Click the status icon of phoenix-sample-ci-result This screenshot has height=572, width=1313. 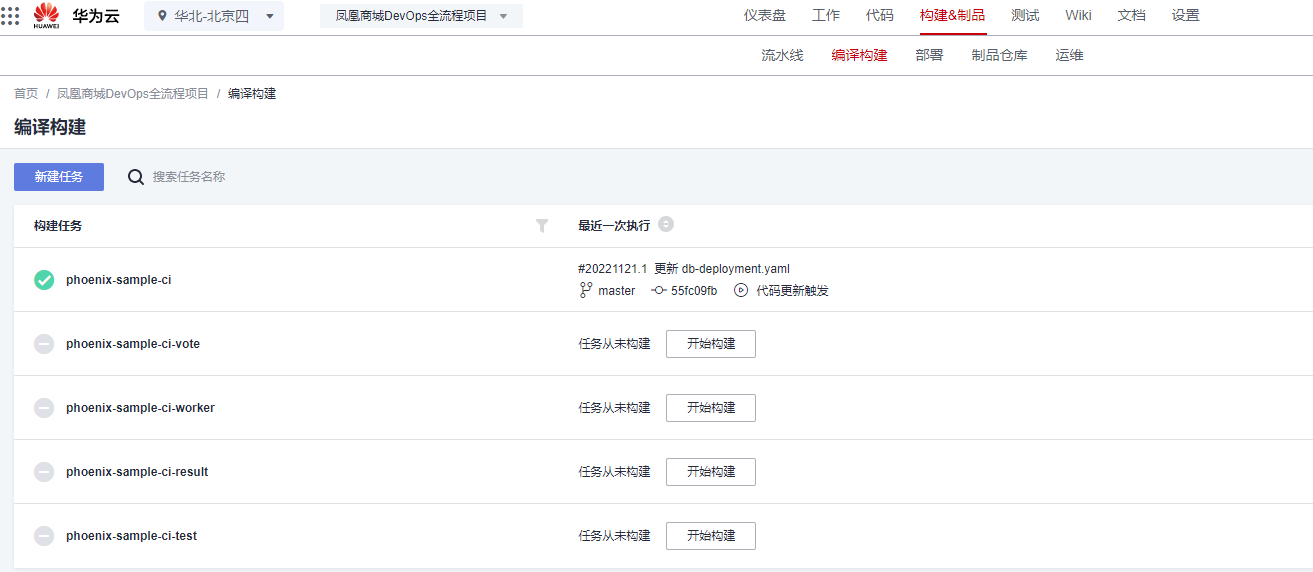[44, 472]
